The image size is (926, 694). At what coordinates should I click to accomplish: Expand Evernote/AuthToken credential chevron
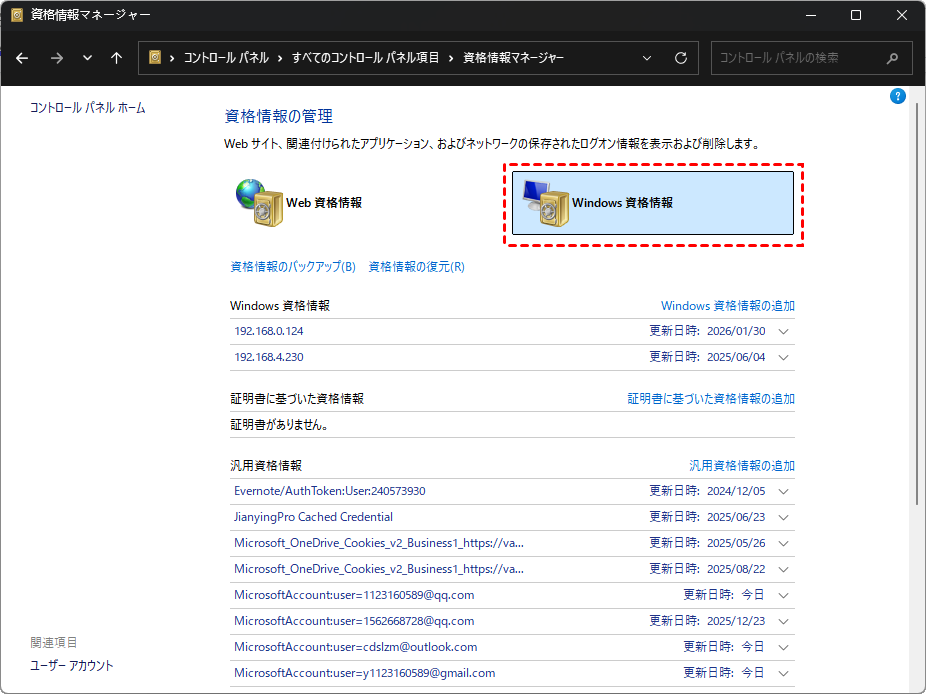coord(783,491)
